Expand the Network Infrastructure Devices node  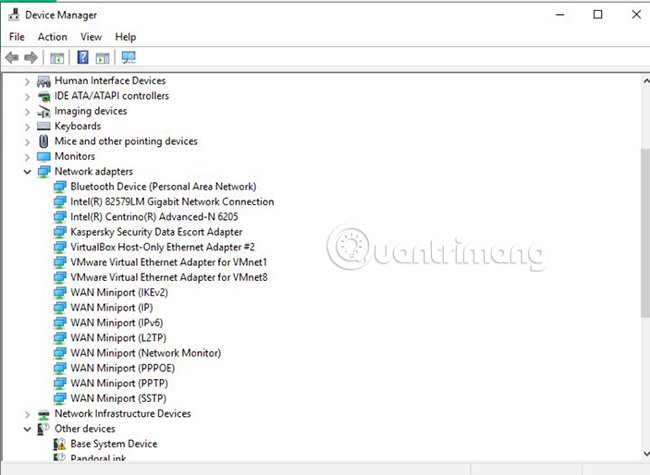[27, 414]
